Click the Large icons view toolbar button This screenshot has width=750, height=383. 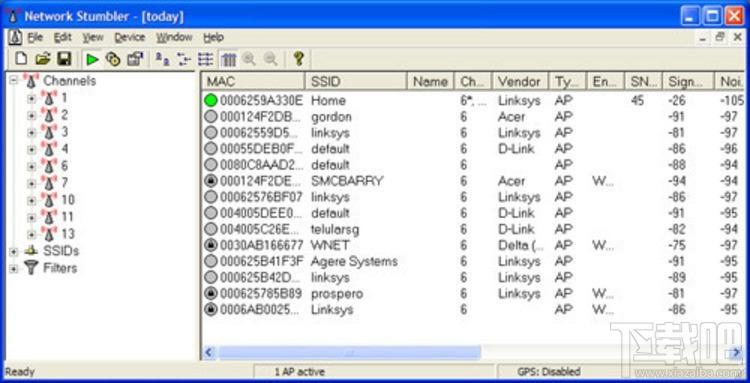(163, 59)
